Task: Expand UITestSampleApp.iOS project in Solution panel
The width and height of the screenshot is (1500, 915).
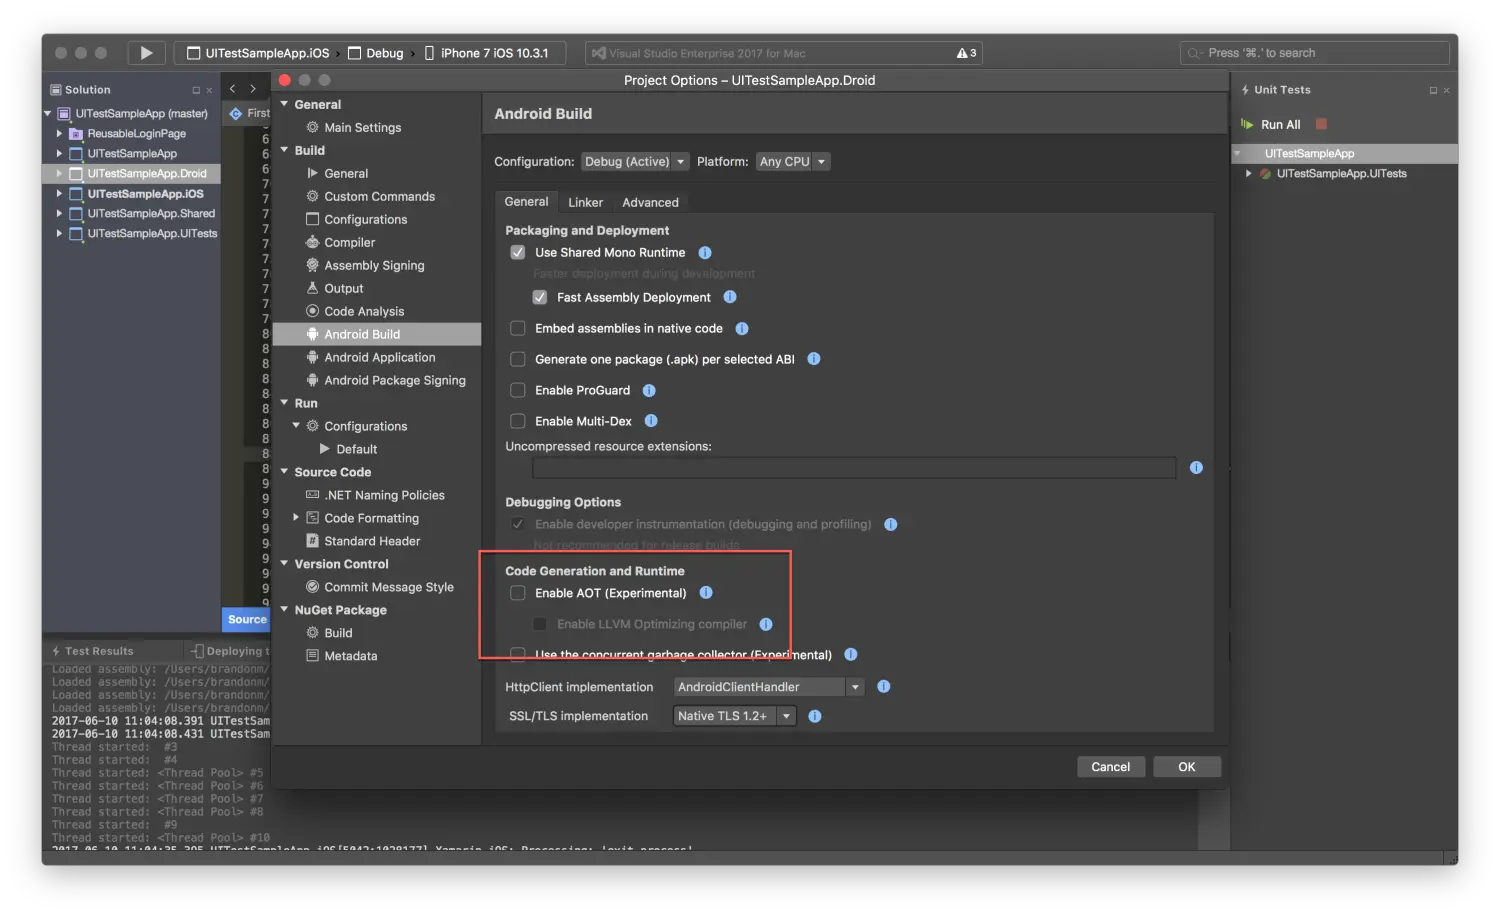Action: pos(59,194)
